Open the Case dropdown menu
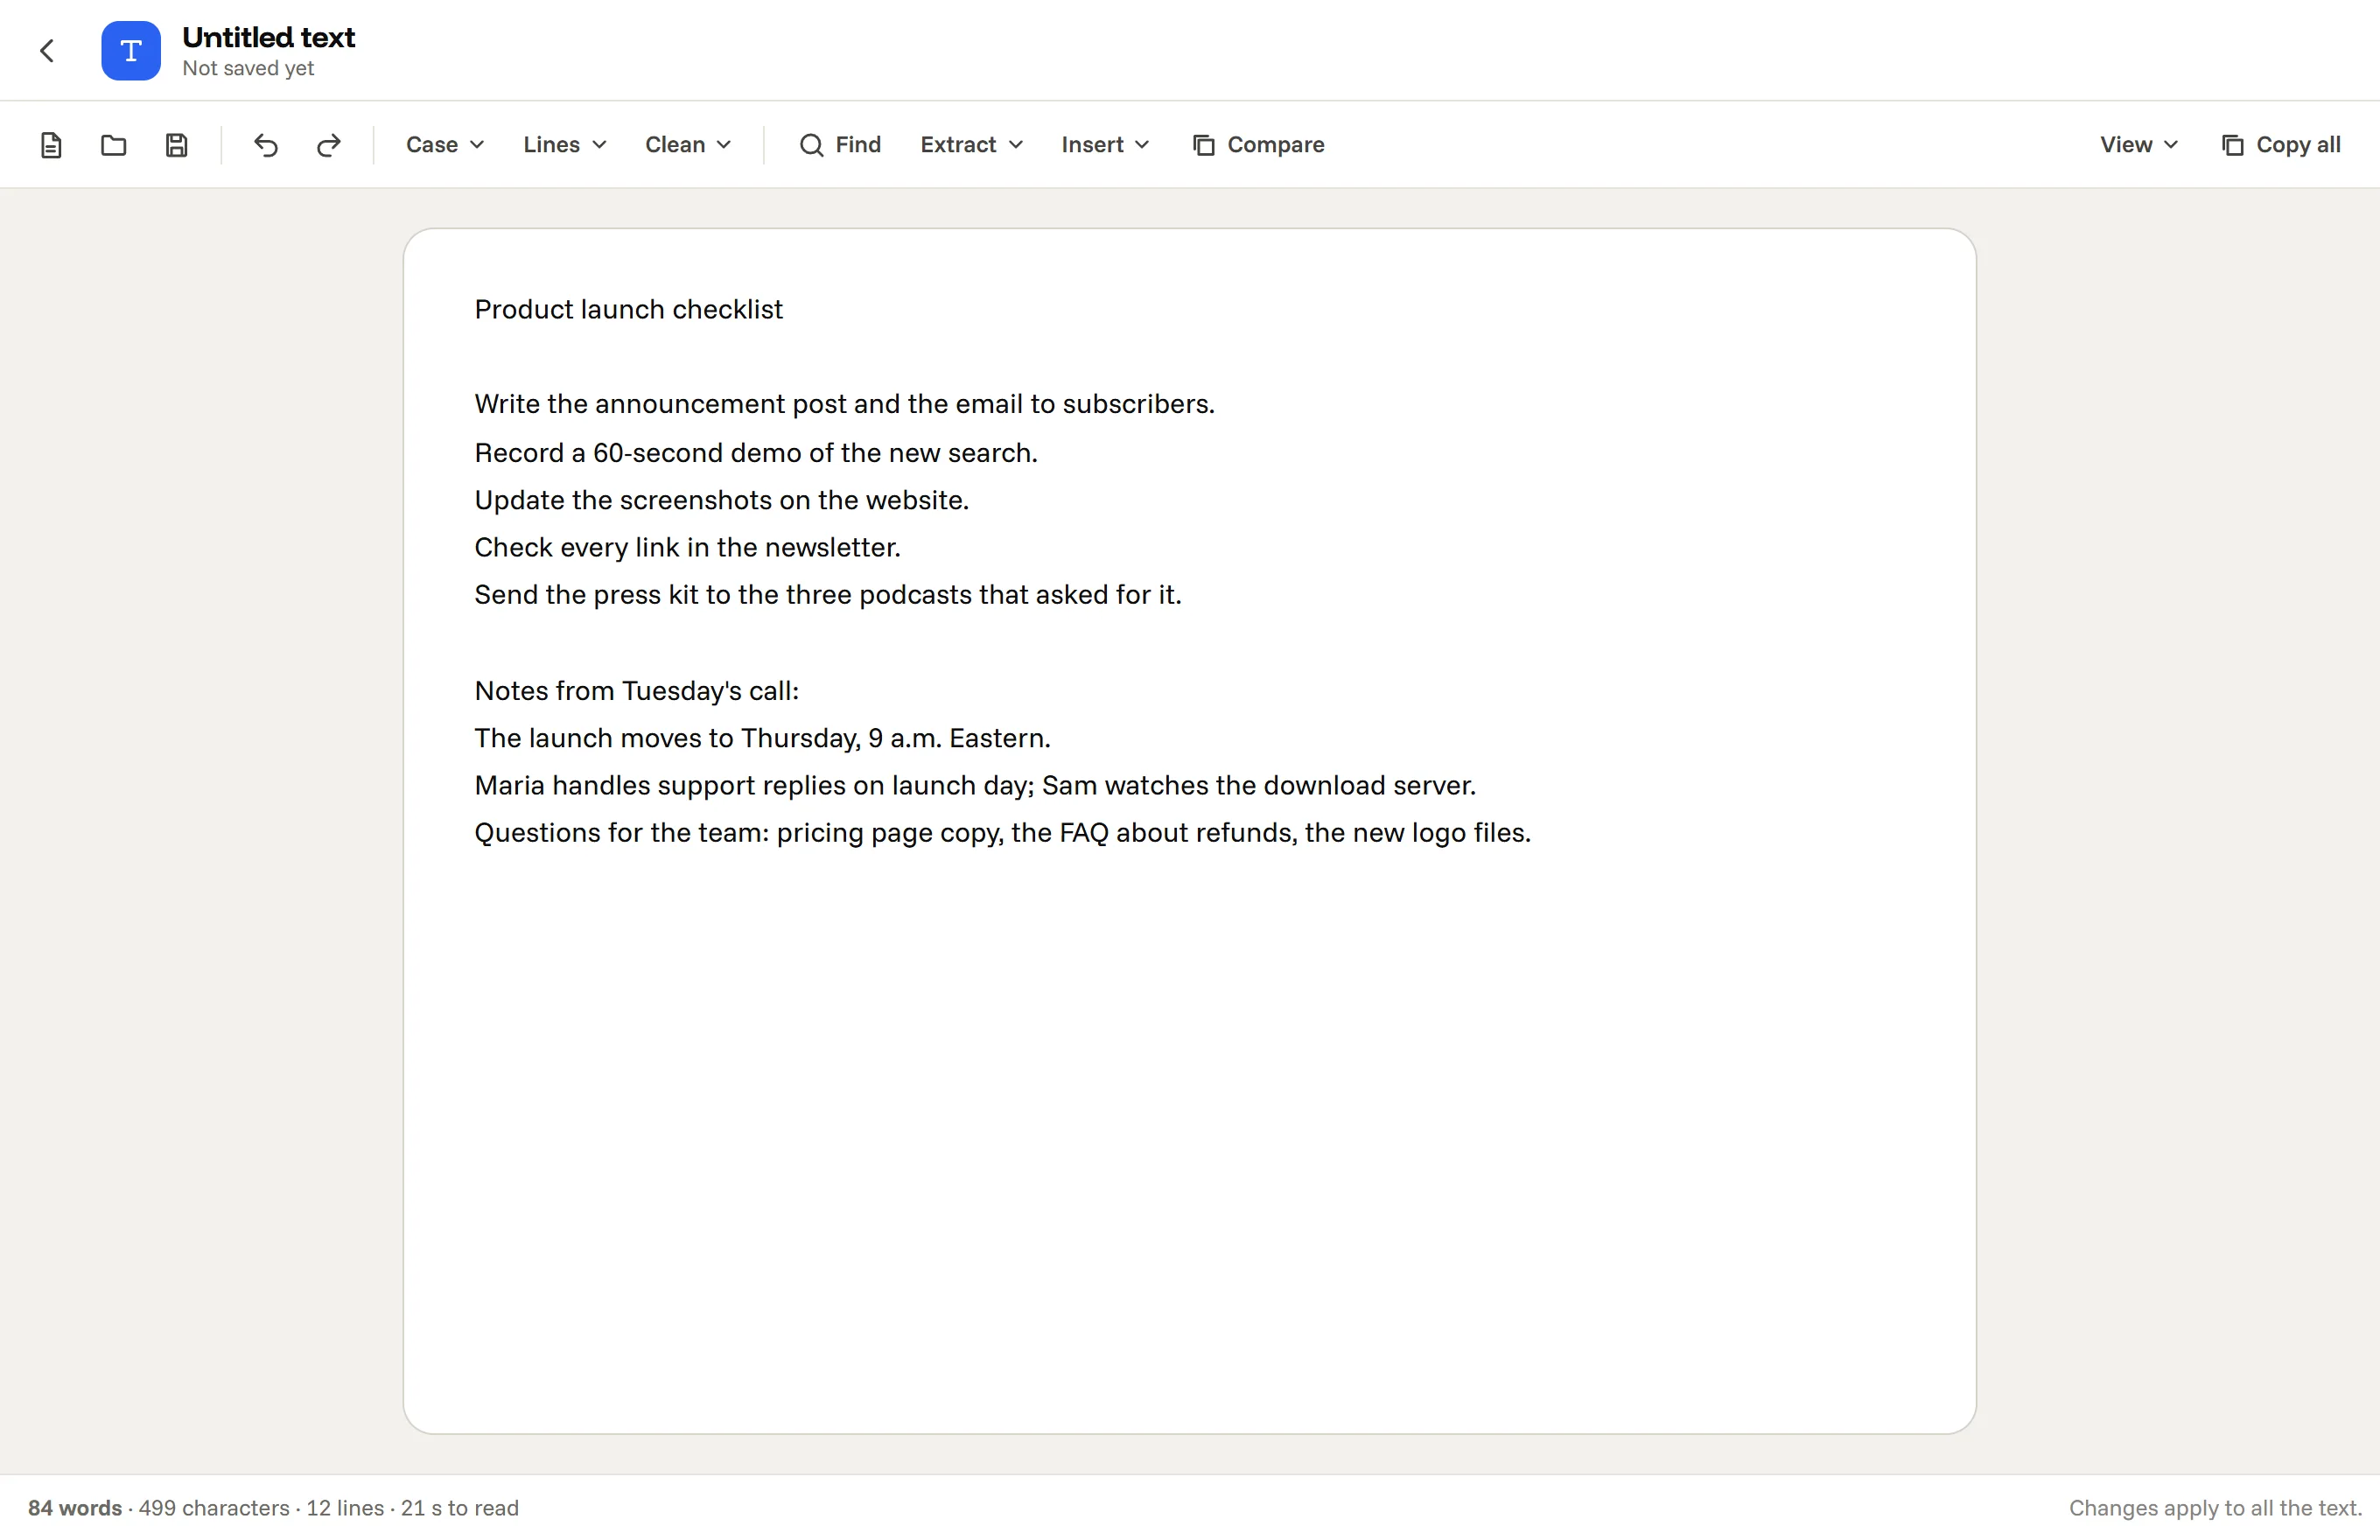The height and width of the screenshot is (1540, 2380). [x=445, y=145]
